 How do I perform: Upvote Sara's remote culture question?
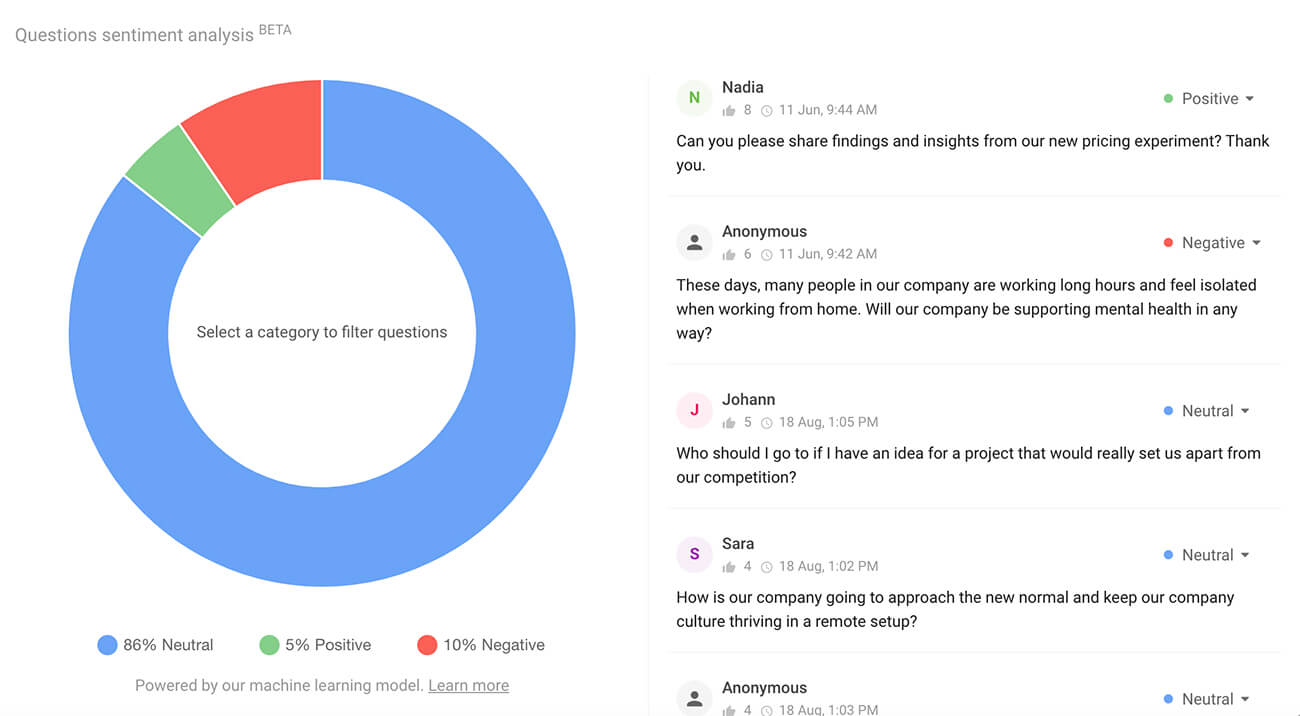(x=729, y=566)
